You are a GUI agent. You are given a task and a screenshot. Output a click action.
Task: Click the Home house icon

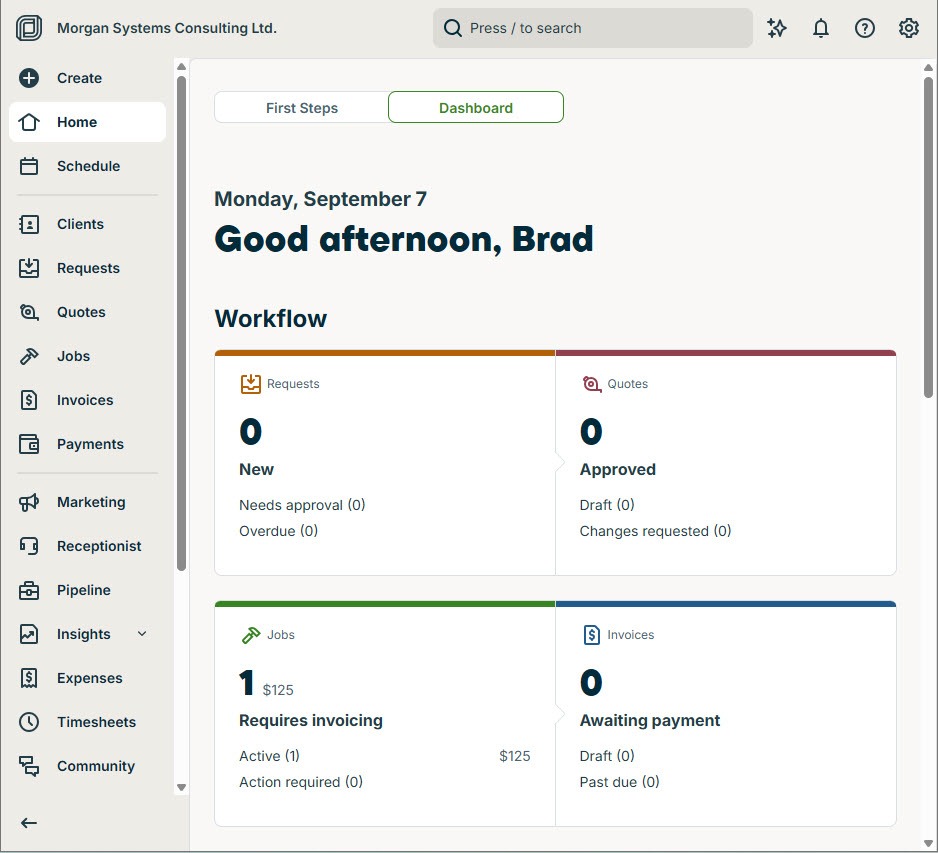29,122
